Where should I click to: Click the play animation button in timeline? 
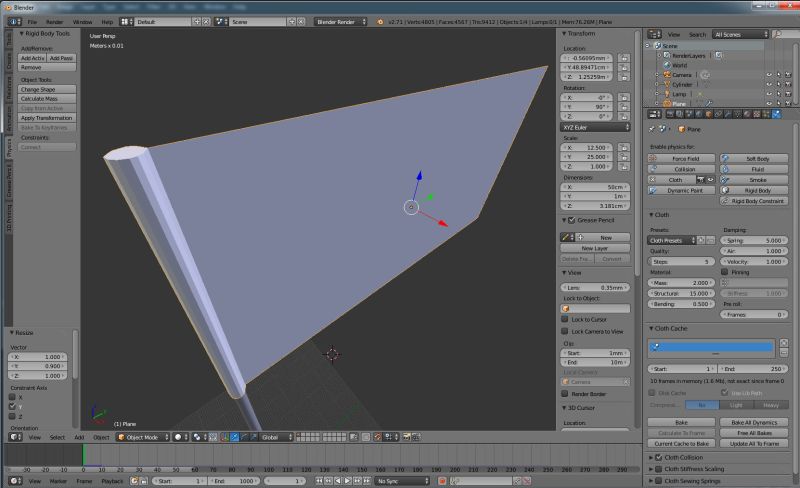pos(347,481)
